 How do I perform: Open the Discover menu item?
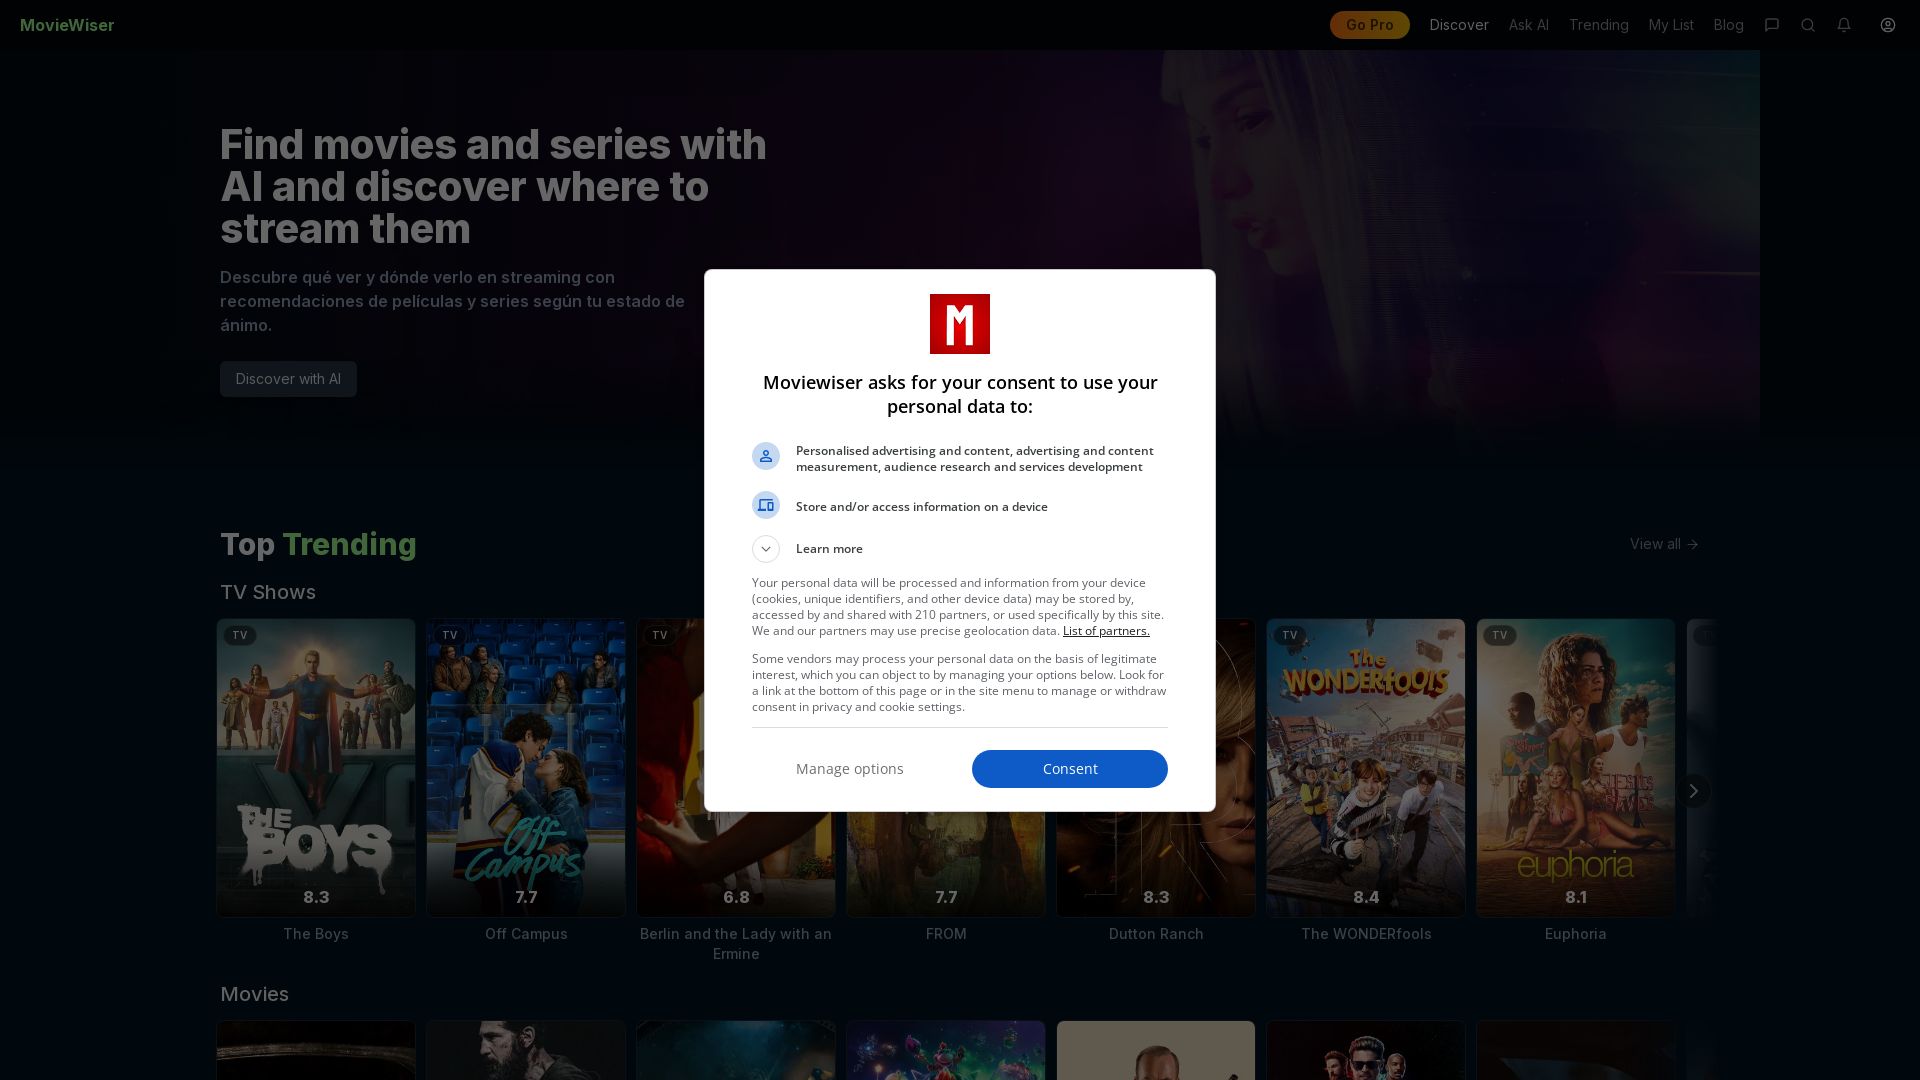[x=1459, y=25]
